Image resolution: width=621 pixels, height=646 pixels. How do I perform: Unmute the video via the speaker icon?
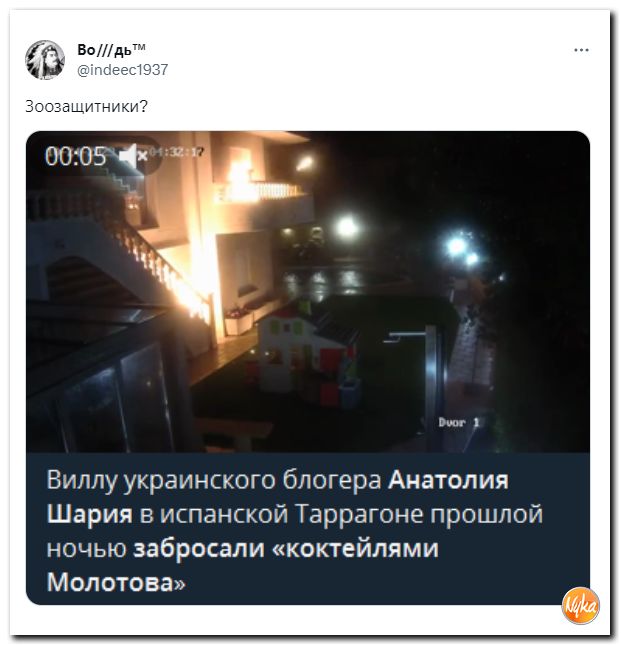tap(133, 156)
